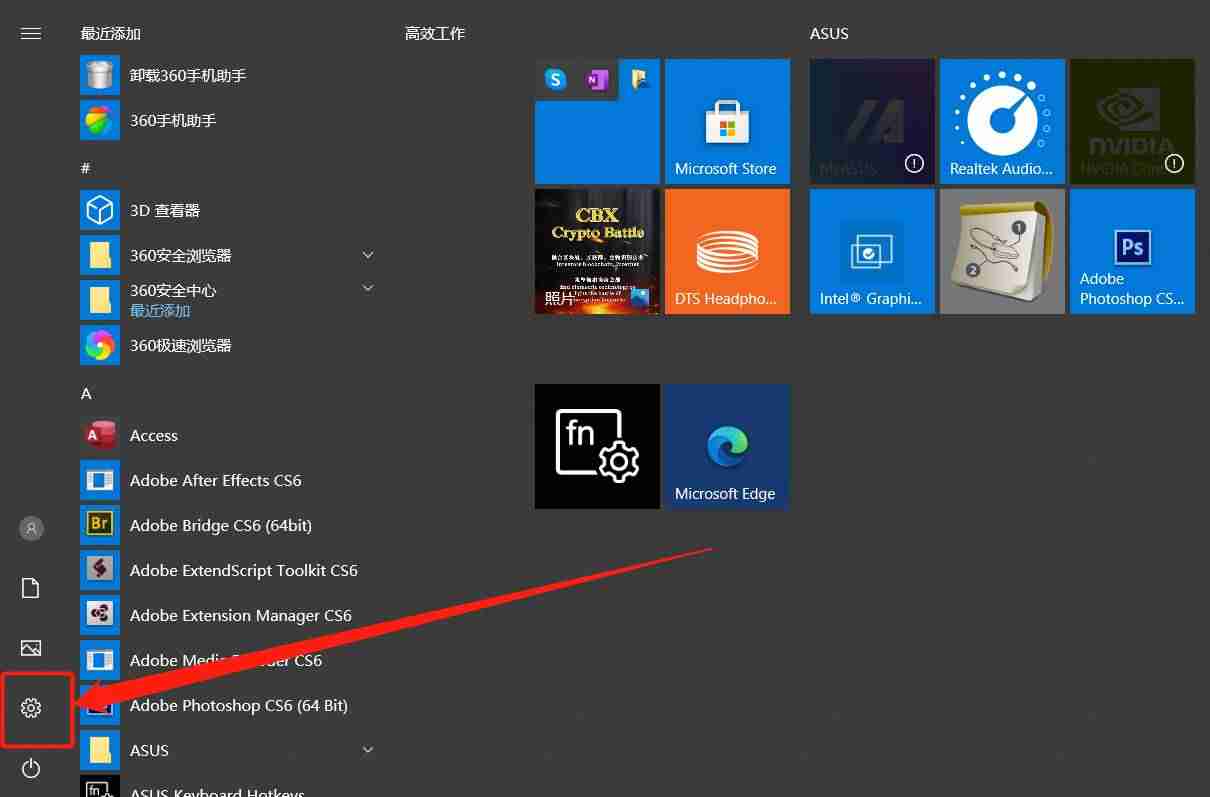This screenshot has height=797, width=1210.
Task: Open the CBX Crypto Battle photos tile
Action: coord(597,252)
